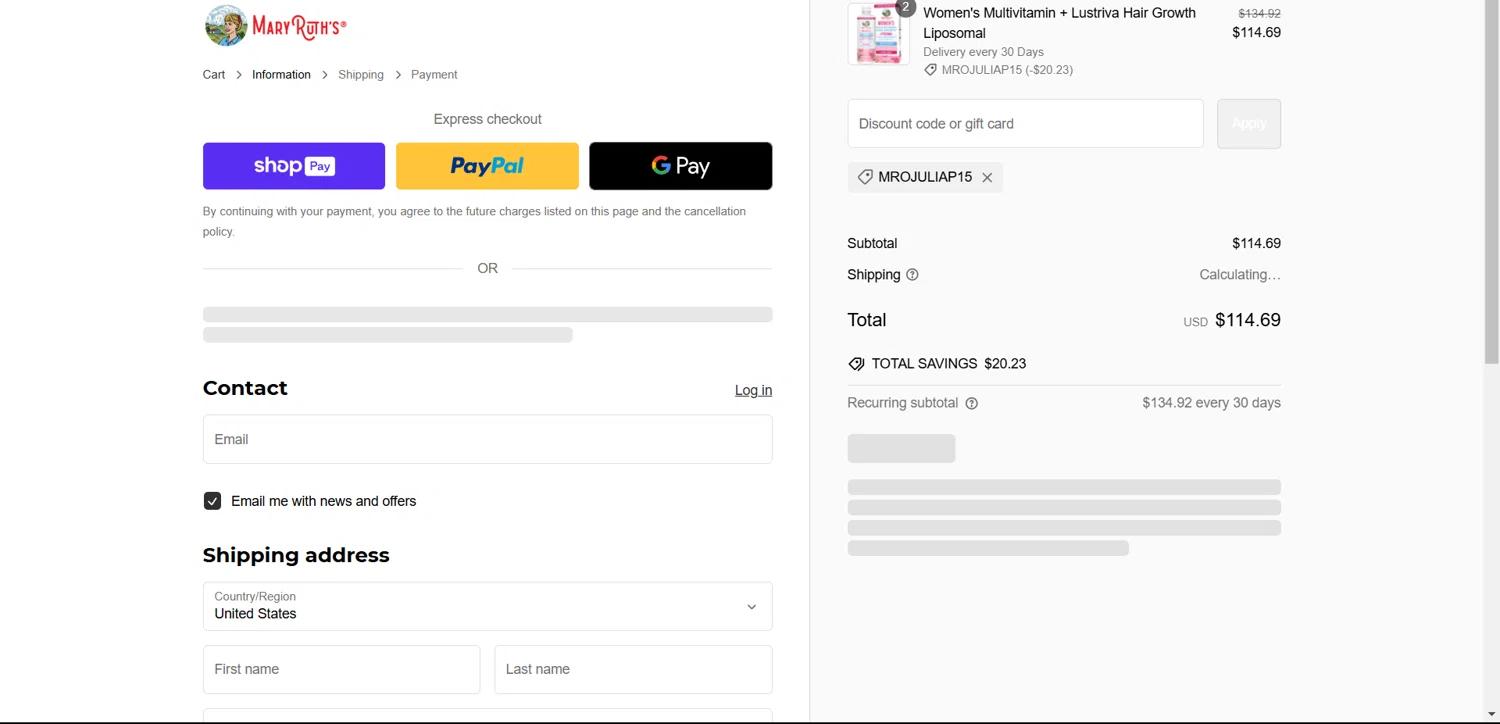Focus the Email input field

click(x=487, y=439)
